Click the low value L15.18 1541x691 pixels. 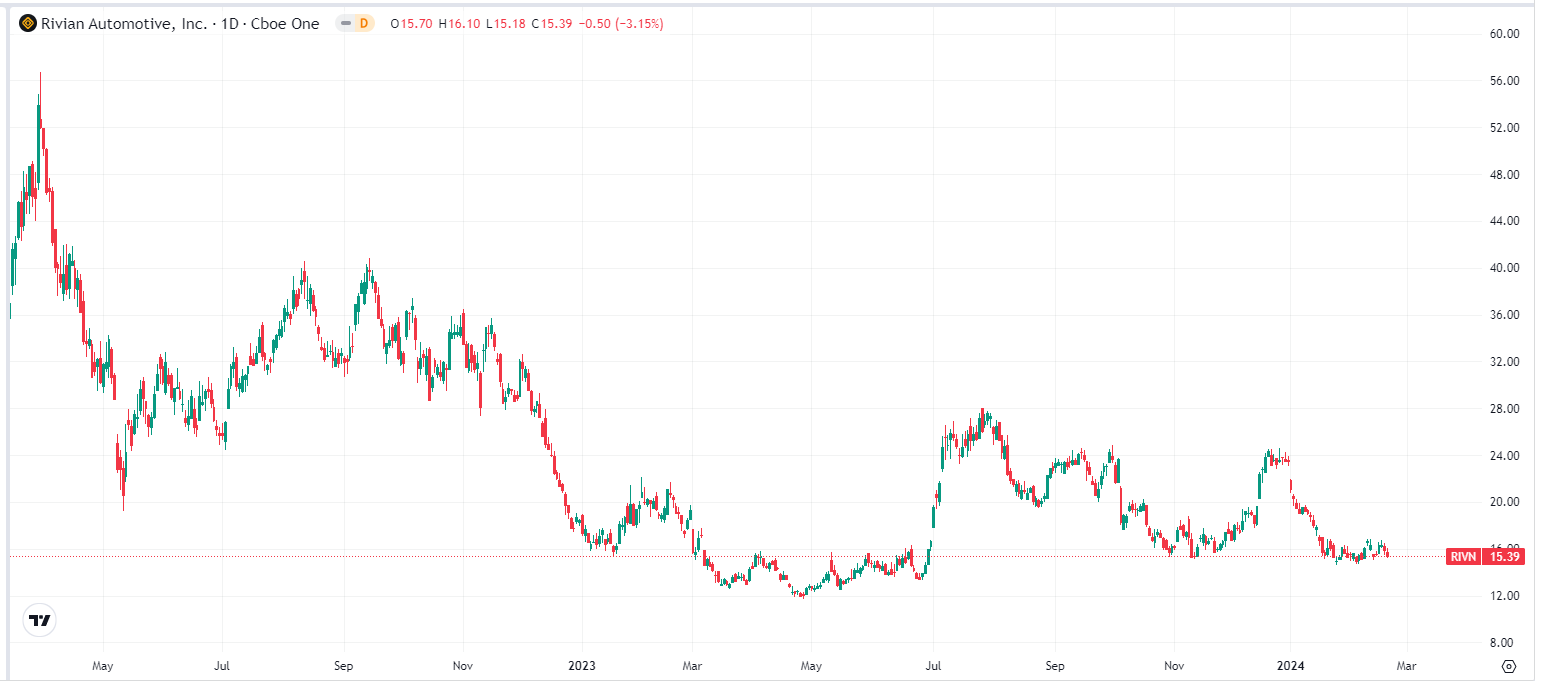click(x=506, y=23)
